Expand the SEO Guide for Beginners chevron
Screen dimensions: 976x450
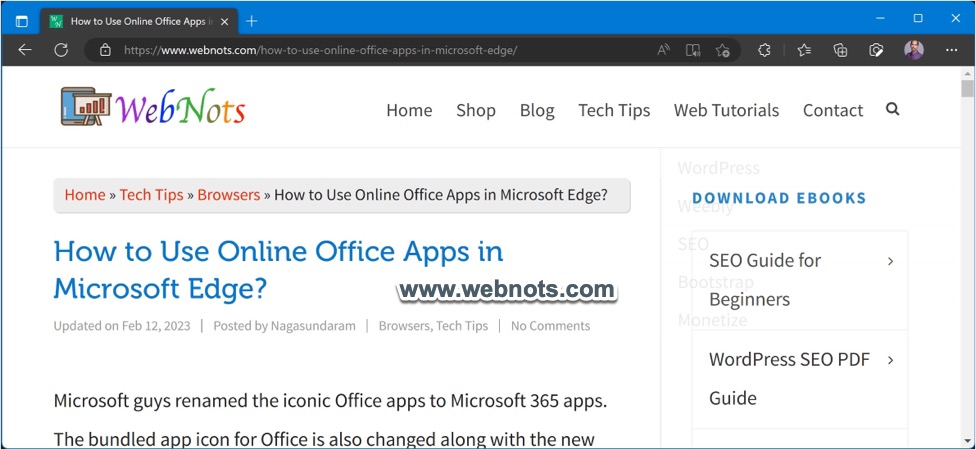pyautogui.click(x=890, y=261)
